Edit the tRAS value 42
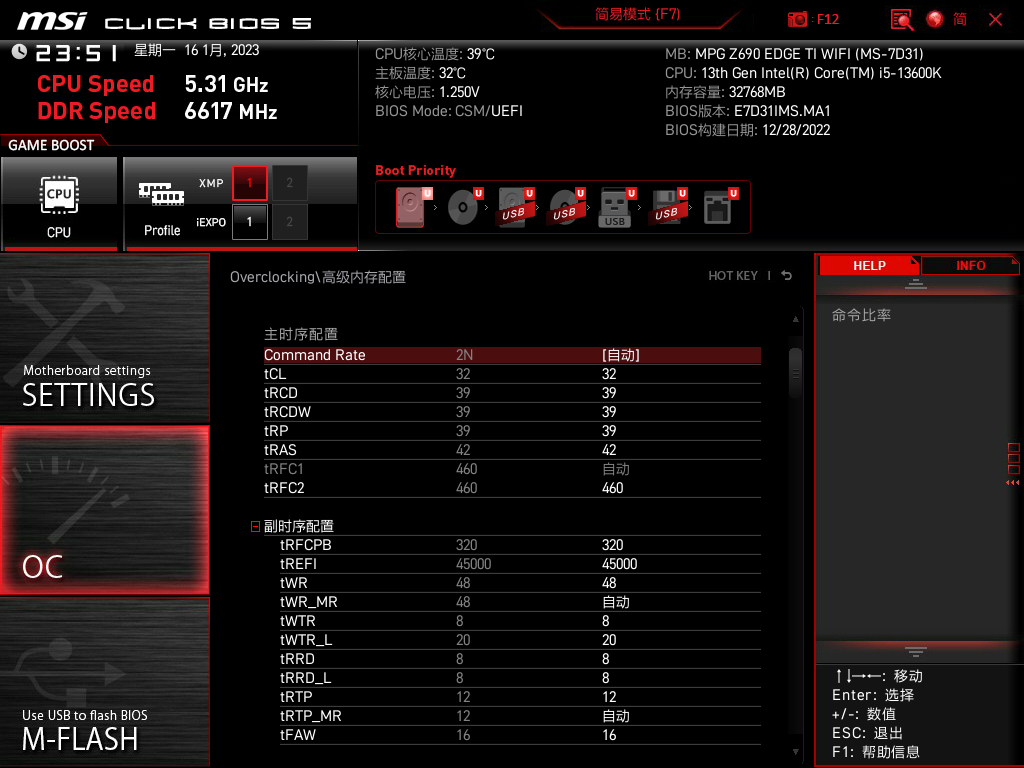This screenshot has height=768, width=1024. tap(609, 450)
